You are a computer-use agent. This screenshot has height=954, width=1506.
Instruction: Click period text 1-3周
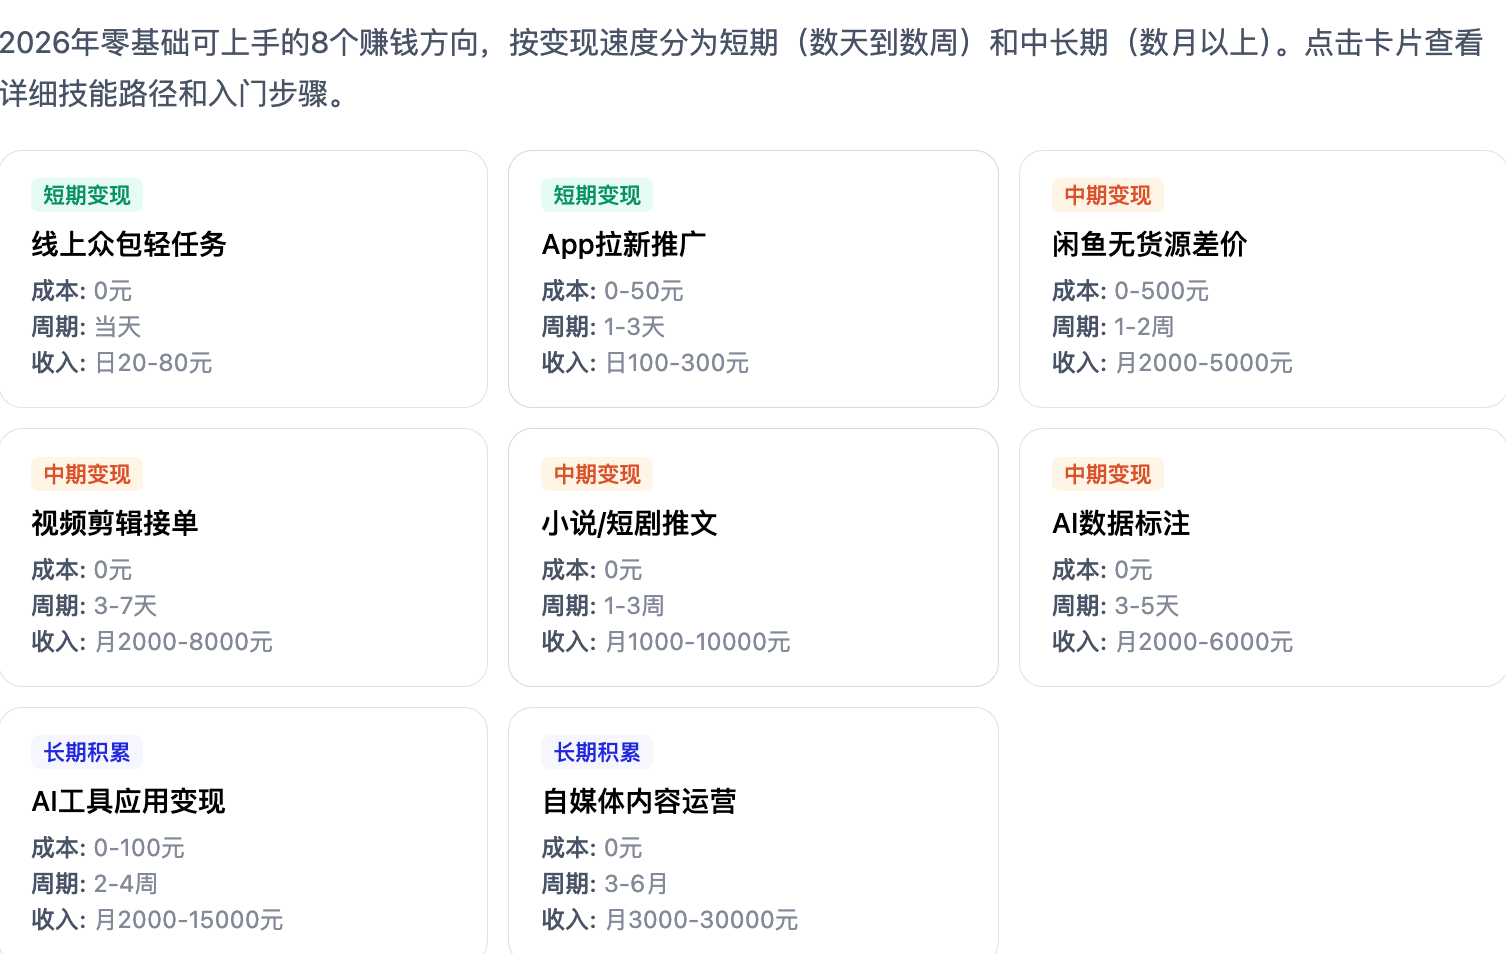click(635, 606)
